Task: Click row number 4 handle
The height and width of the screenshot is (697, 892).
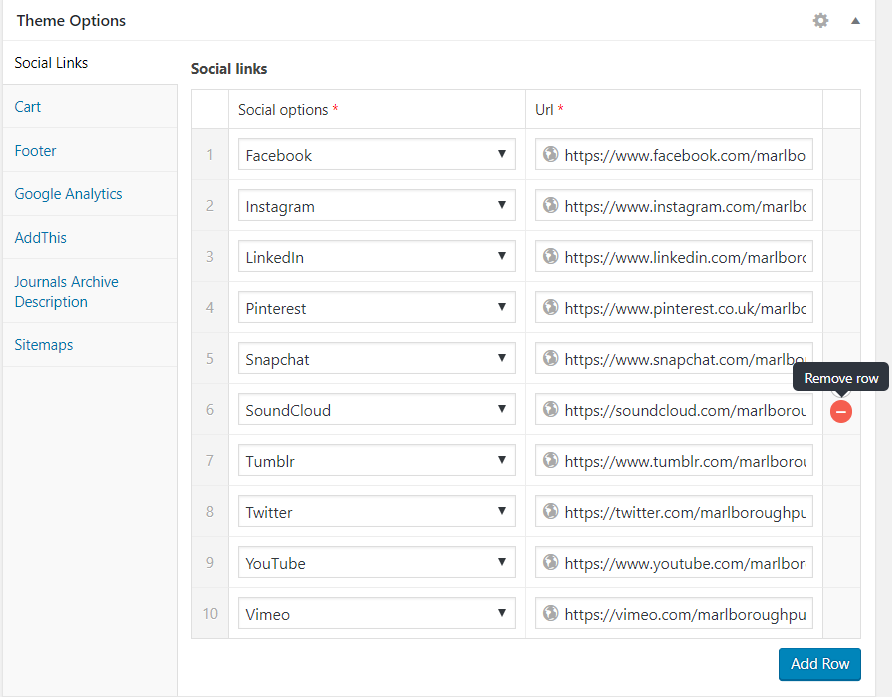Action: tap(210, 307)
